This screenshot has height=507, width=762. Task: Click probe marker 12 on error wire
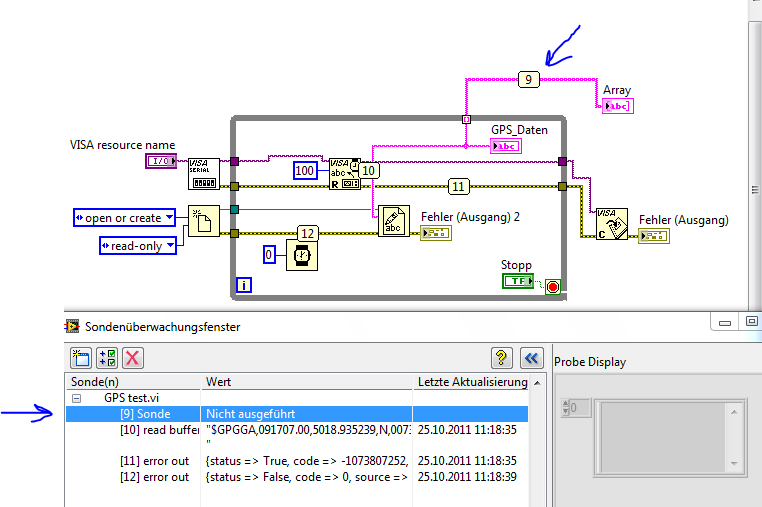308,233
